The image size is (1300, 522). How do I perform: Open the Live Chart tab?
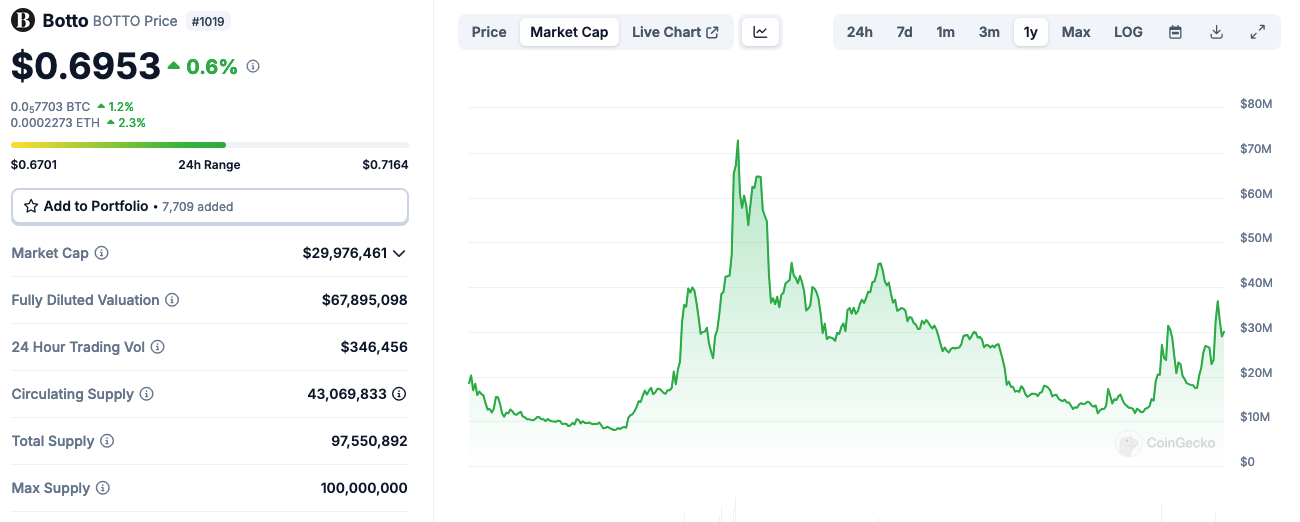(675, 32)
